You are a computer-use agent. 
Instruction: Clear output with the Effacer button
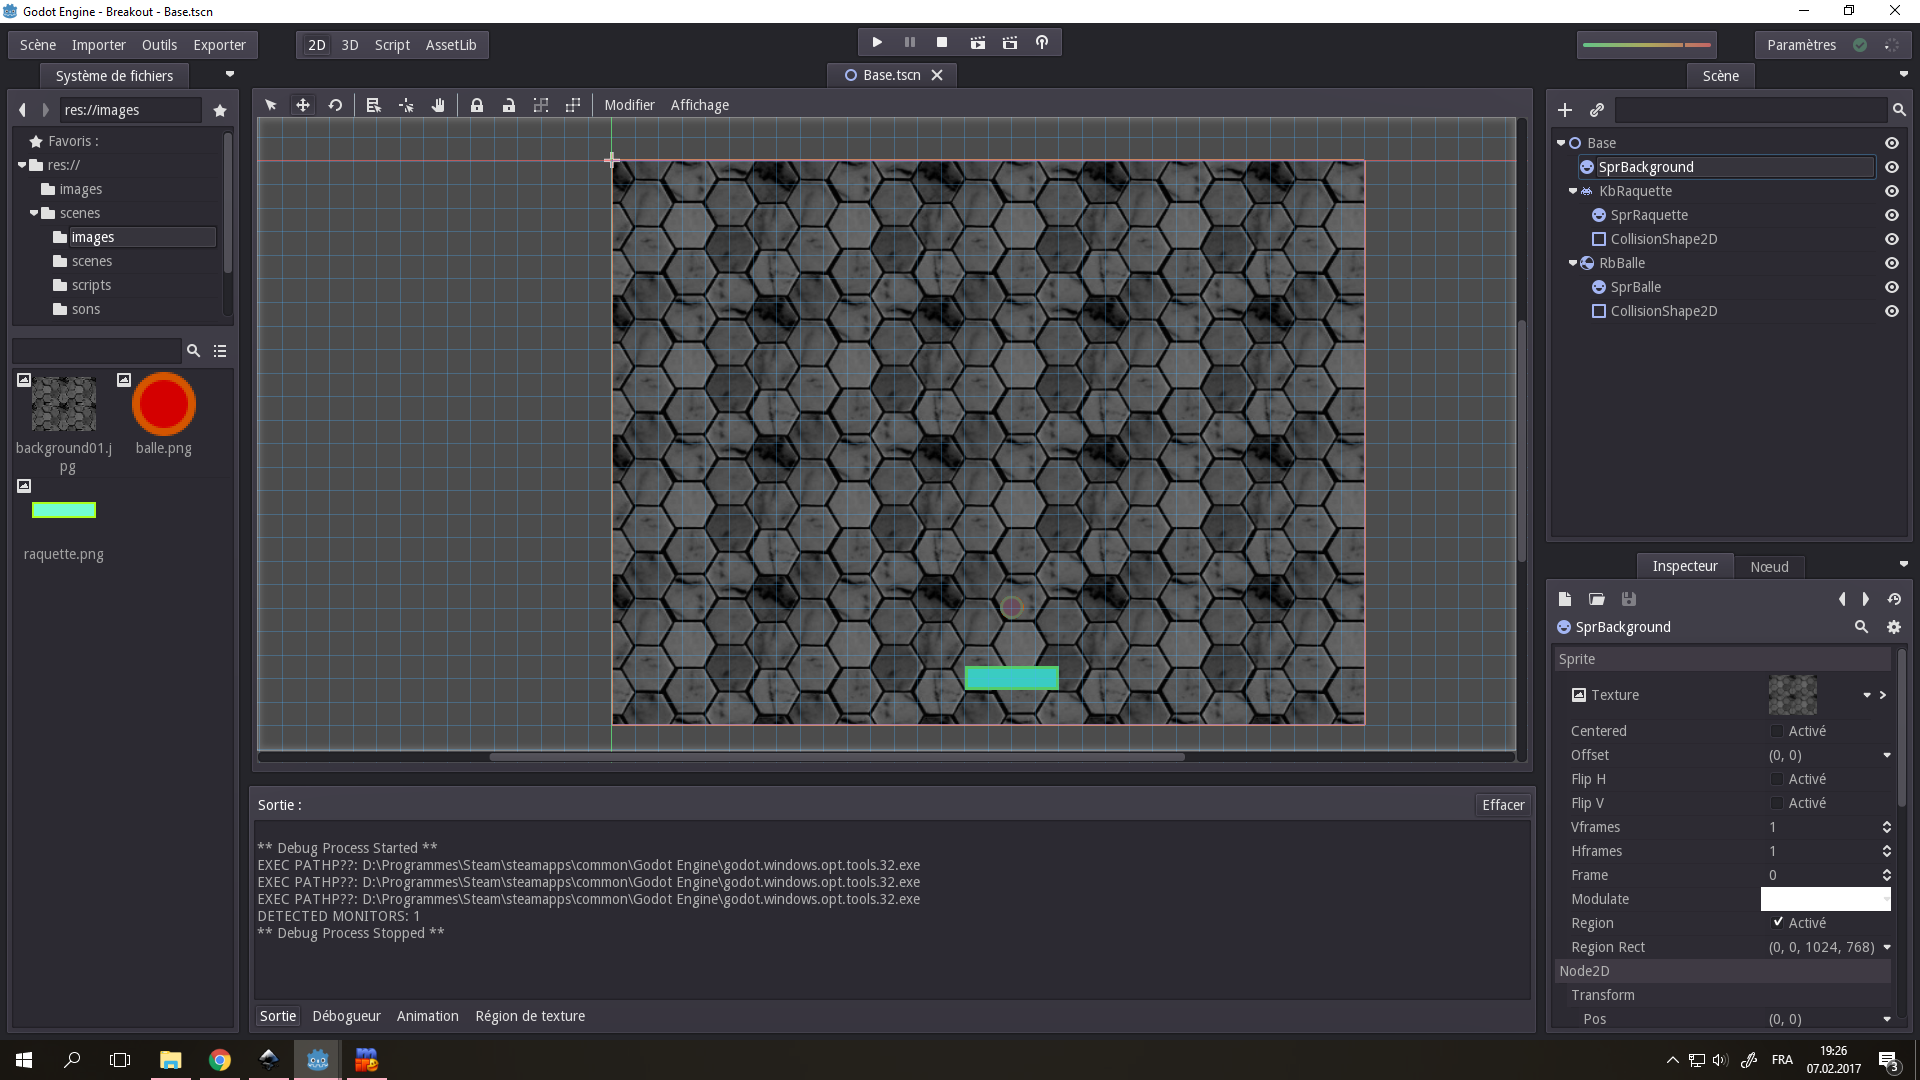(1503, 805)
